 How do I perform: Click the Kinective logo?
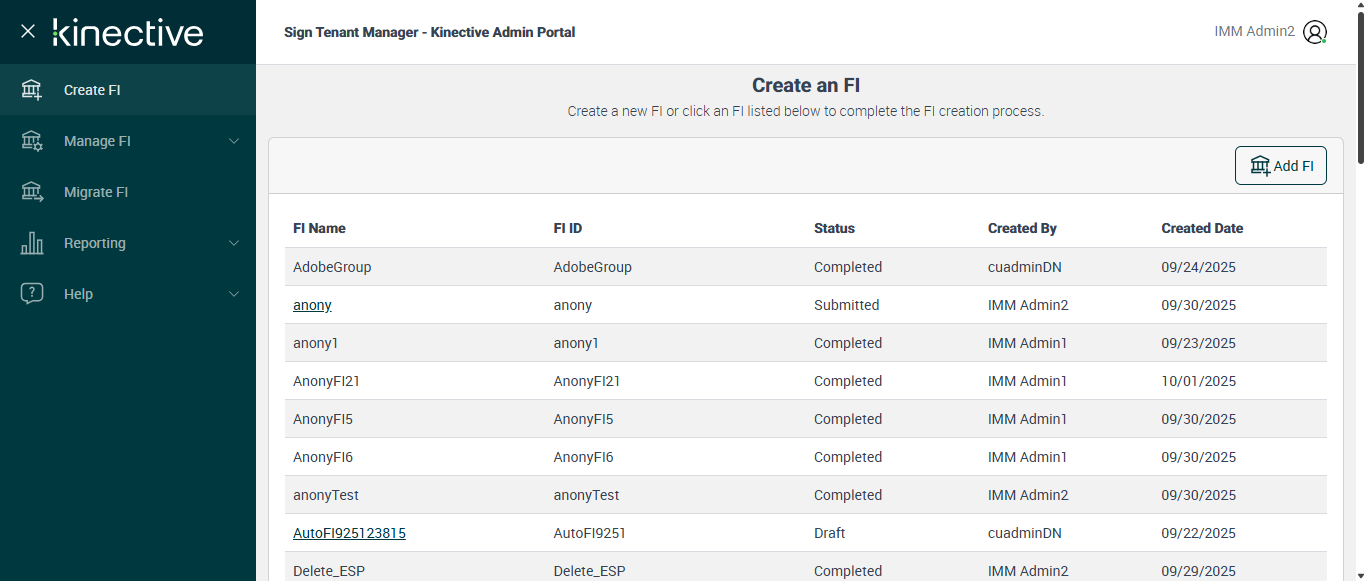coord(128,32)
